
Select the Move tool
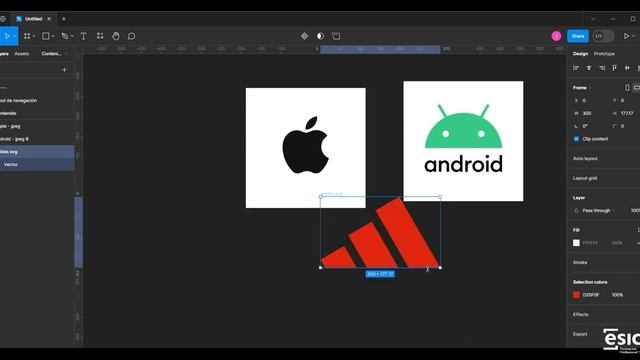click(7, 36)
